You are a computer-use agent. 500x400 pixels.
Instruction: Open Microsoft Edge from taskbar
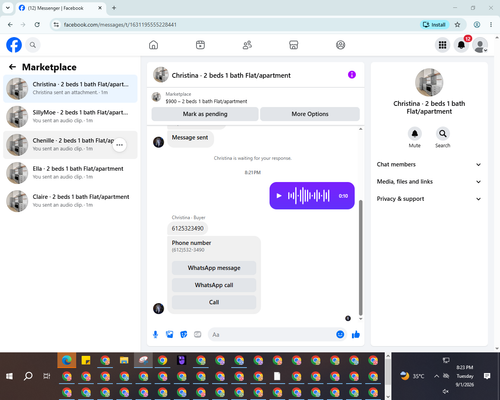pos(67,360)
